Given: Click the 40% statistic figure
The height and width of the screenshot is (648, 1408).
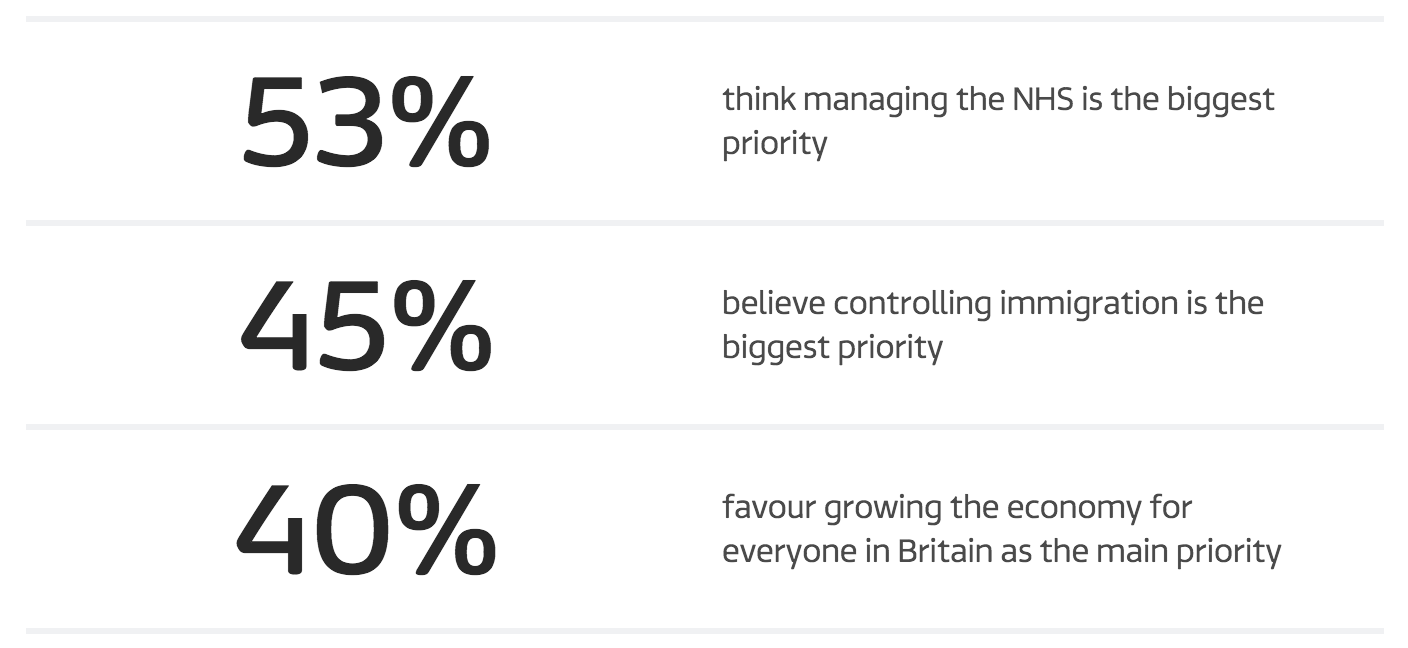Looking at the screenshot, I should (x=365, y=530).
